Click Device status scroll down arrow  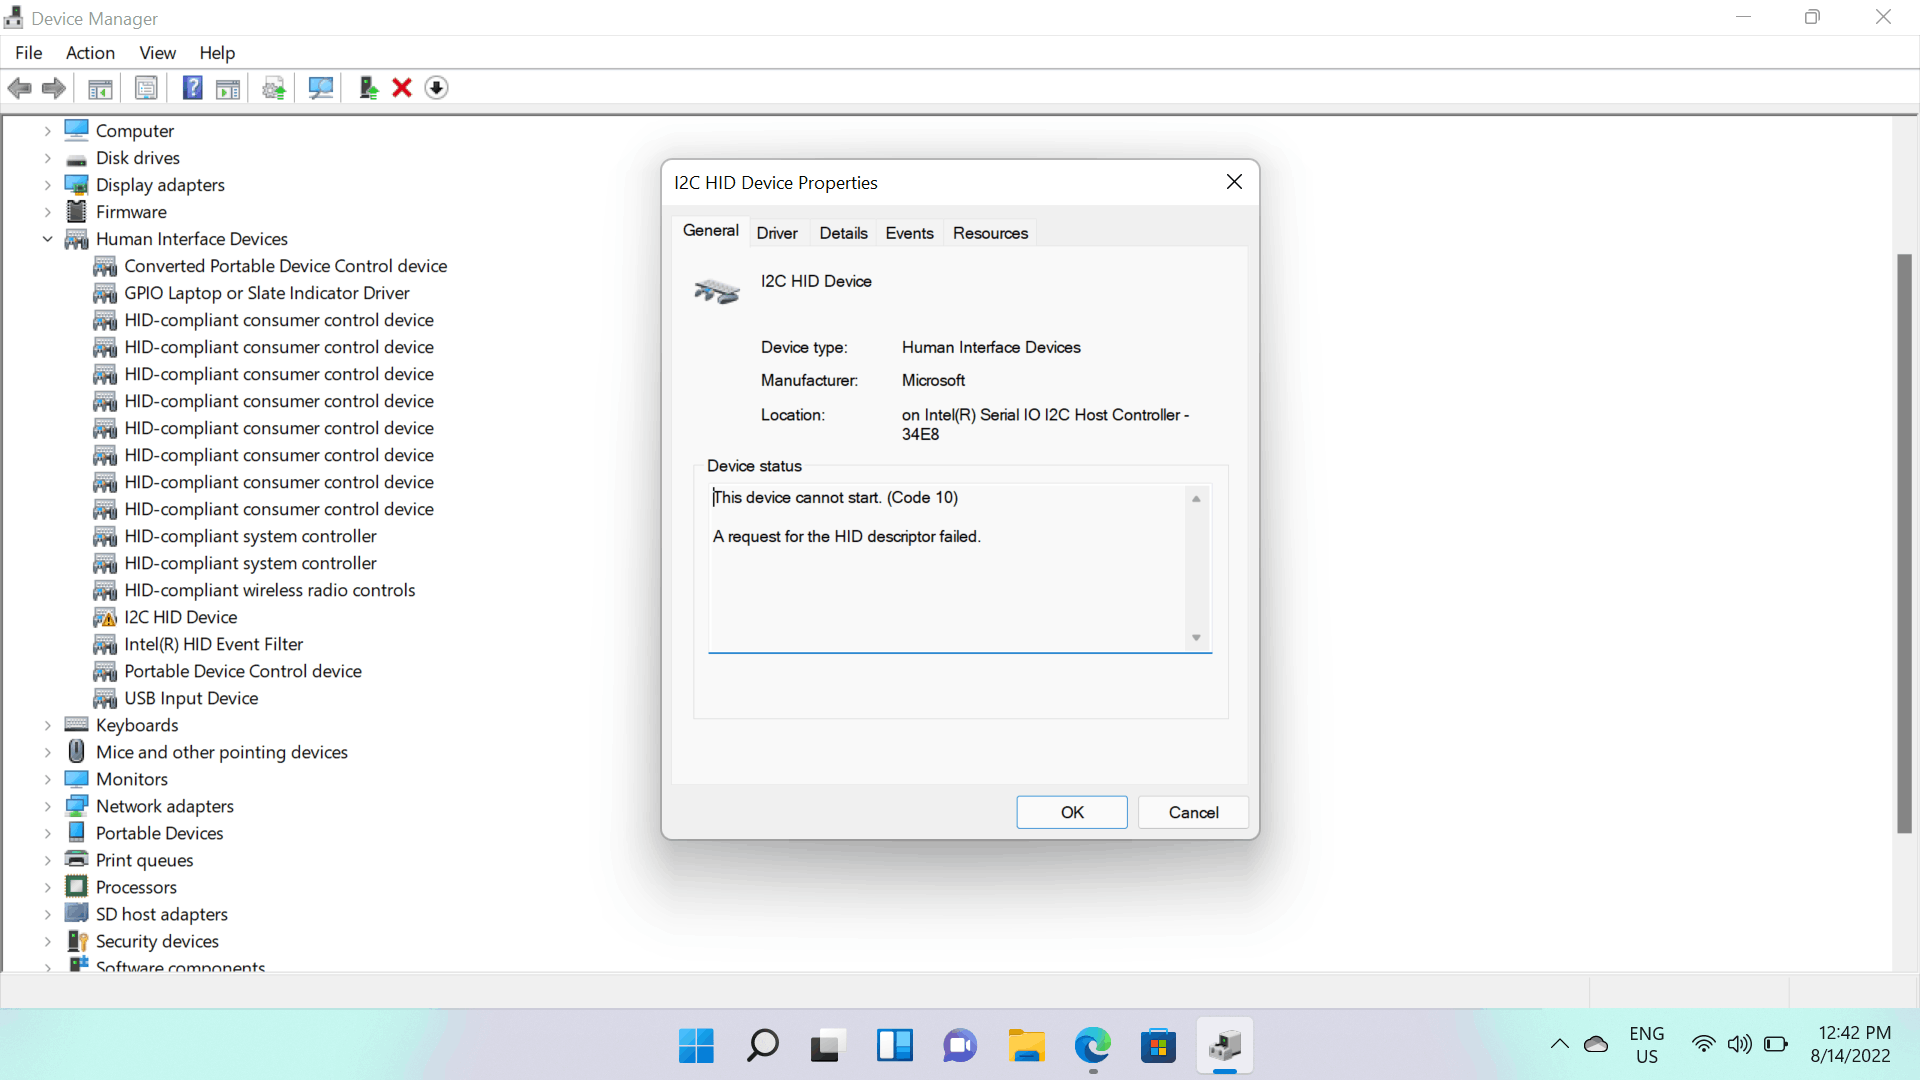(x=1196, y=638)
